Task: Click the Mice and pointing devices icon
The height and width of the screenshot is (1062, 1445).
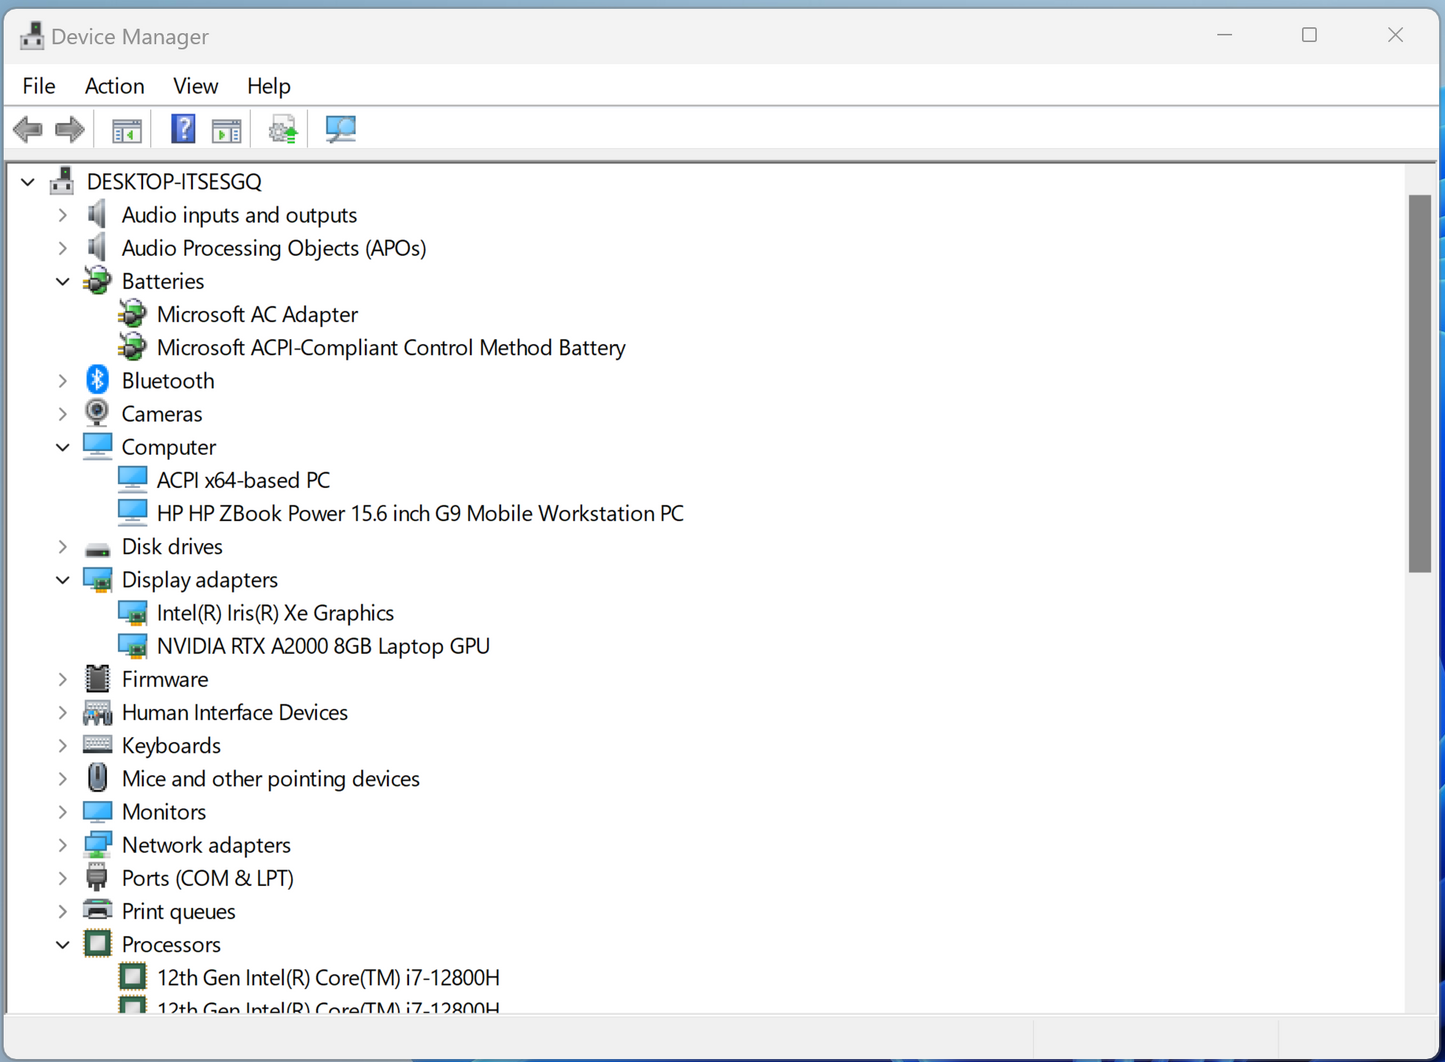Action: pyautogui.click(x=97, y=778)
